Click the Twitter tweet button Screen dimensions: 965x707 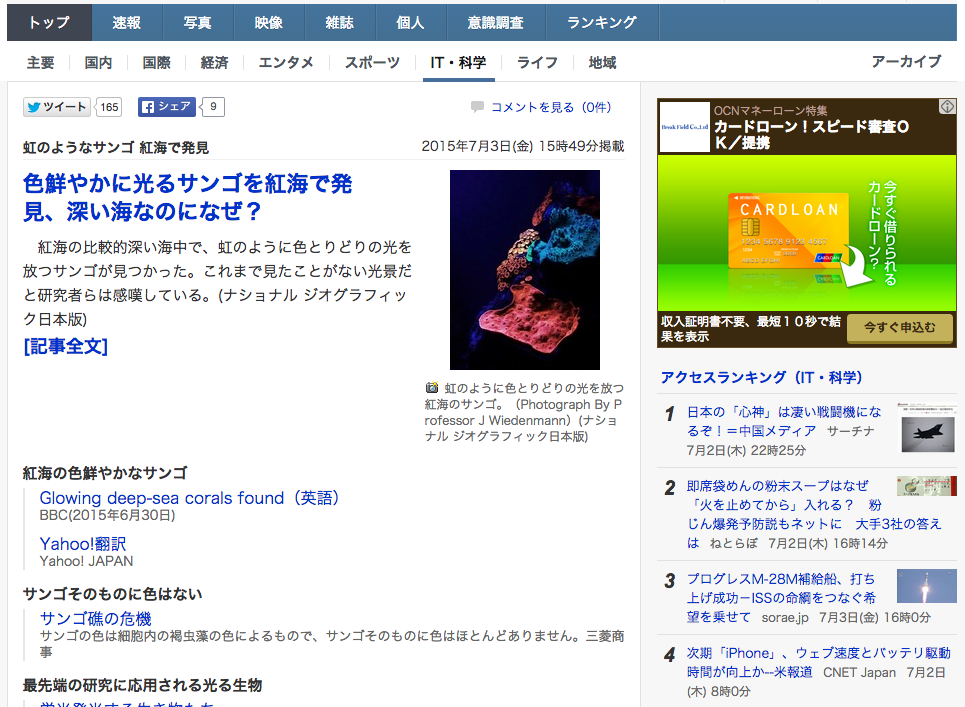click(57, 107)
